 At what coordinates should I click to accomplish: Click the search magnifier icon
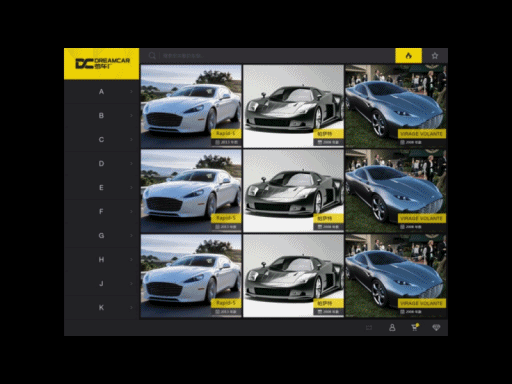152,56
